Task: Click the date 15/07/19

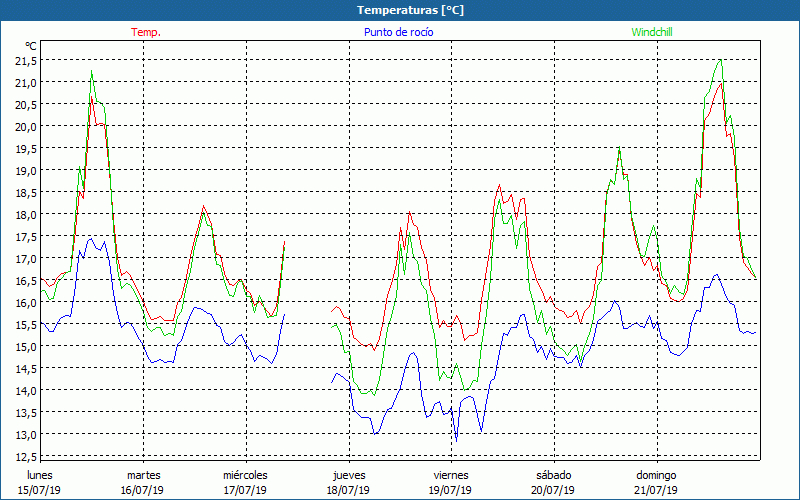Action: click(x=39, y=490)
